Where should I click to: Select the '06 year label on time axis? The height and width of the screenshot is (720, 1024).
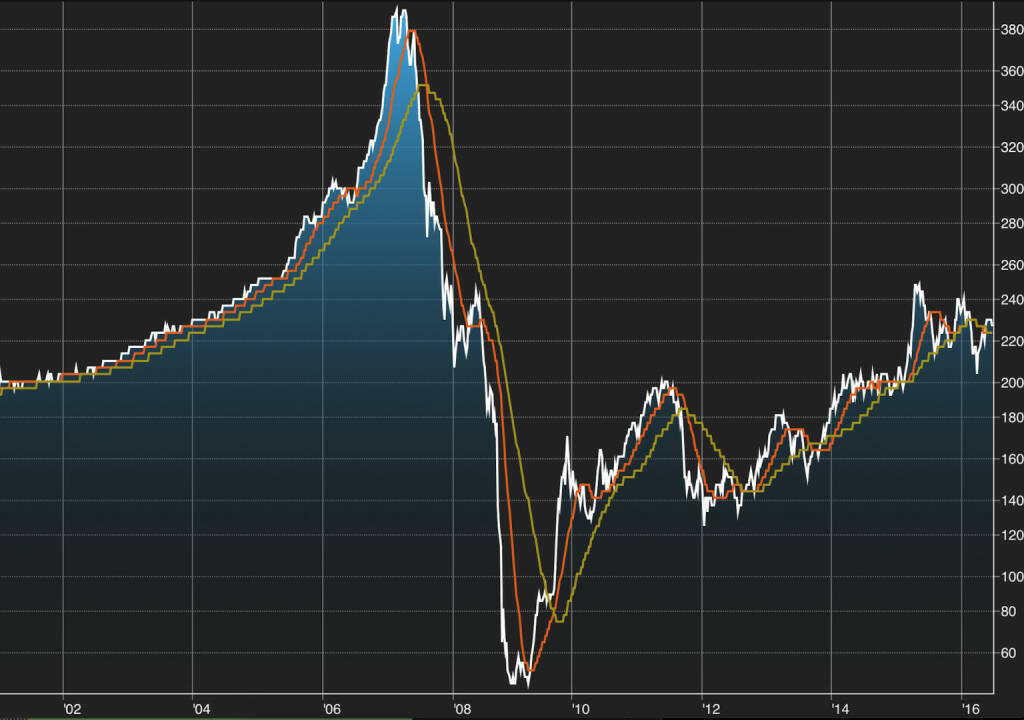pos(332,709)
